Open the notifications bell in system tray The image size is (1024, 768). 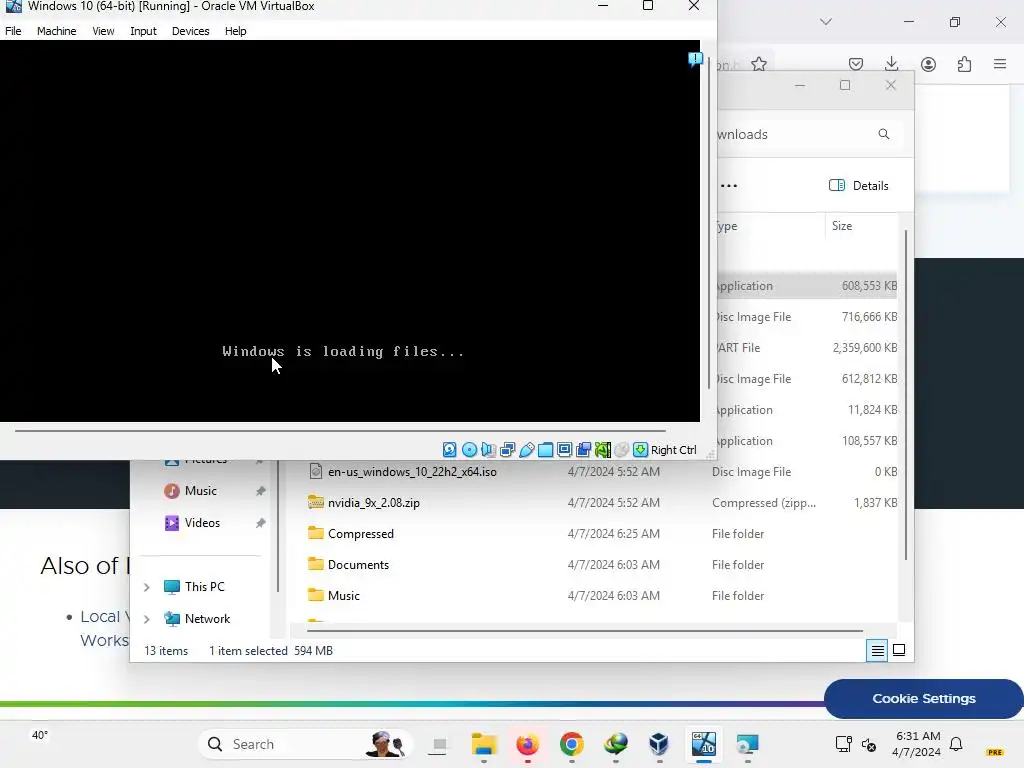pos(956,744)
